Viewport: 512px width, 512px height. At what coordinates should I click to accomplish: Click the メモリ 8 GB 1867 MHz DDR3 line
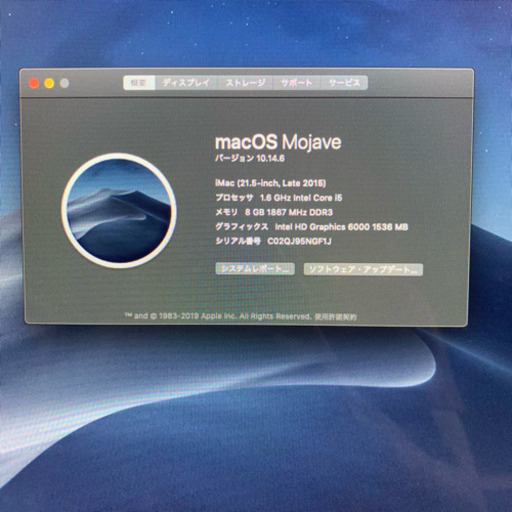coord(274,212)
